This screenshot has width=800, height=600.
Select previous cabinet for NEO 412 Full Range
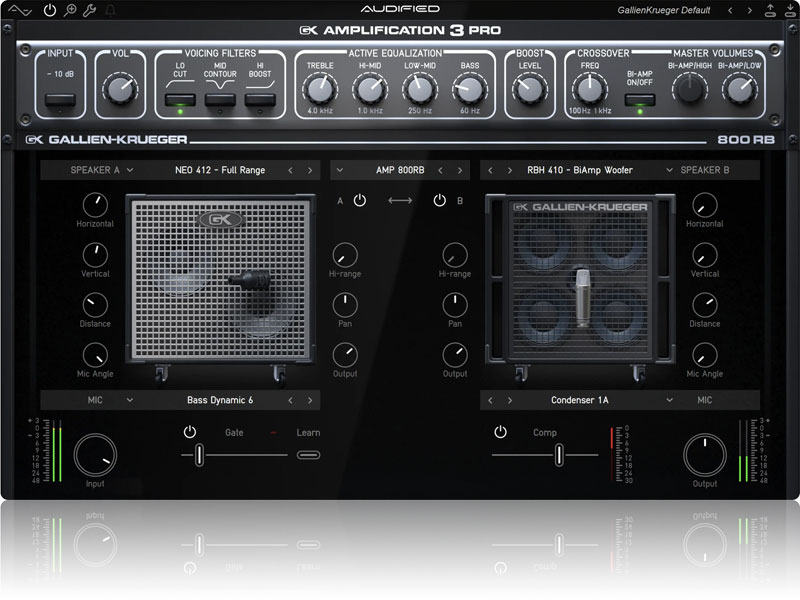(x=290, y=170)
